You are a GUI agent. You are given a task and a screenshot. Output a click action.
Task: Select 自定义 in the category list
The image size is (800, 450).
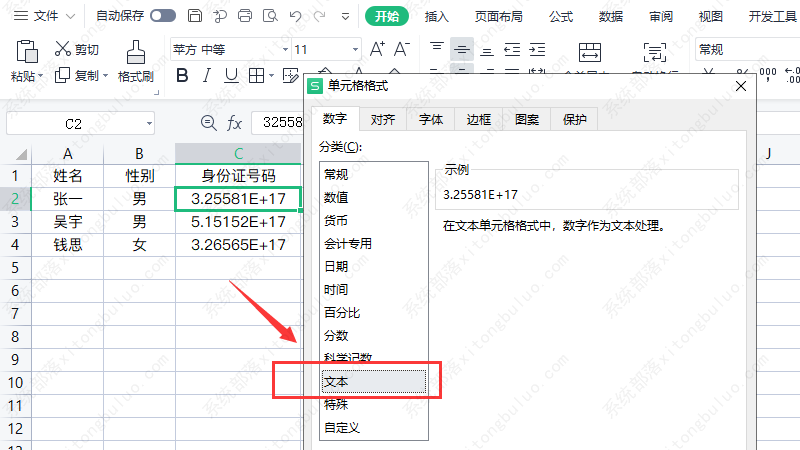tap(341, 427)
